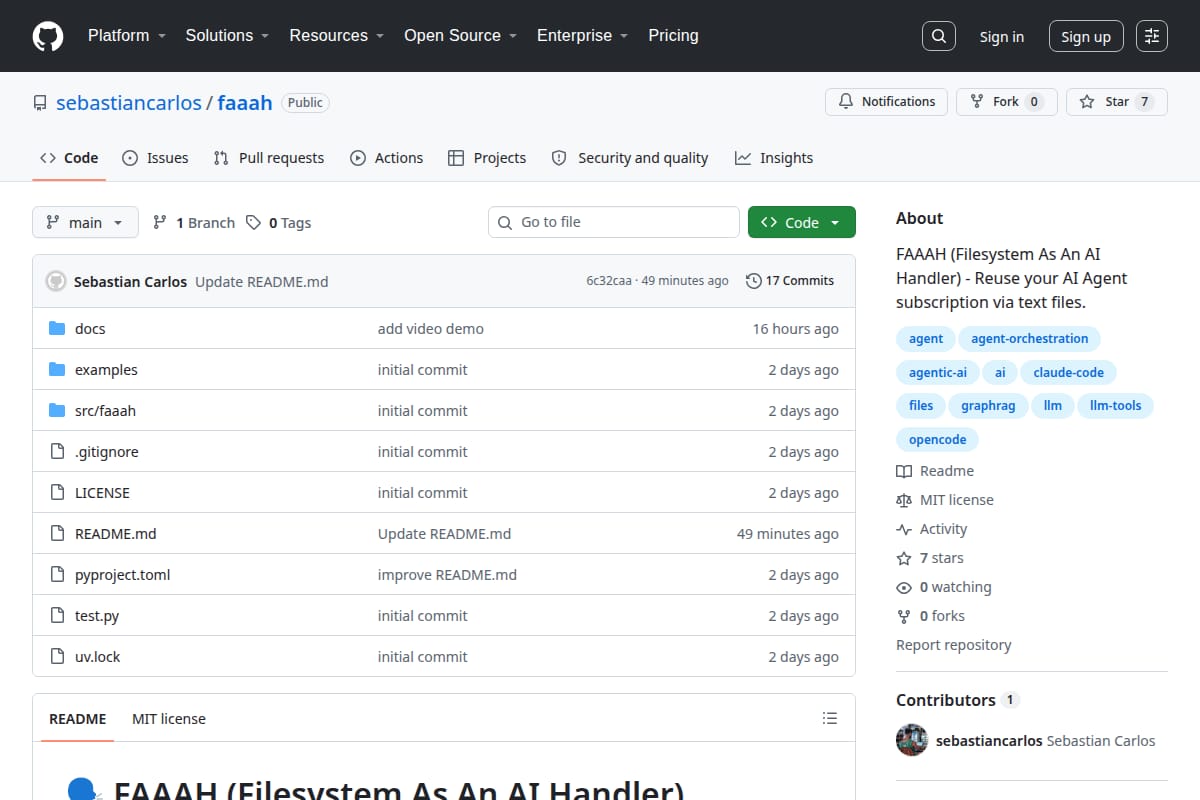Click the Go to file search field

(x=614, y=222)
